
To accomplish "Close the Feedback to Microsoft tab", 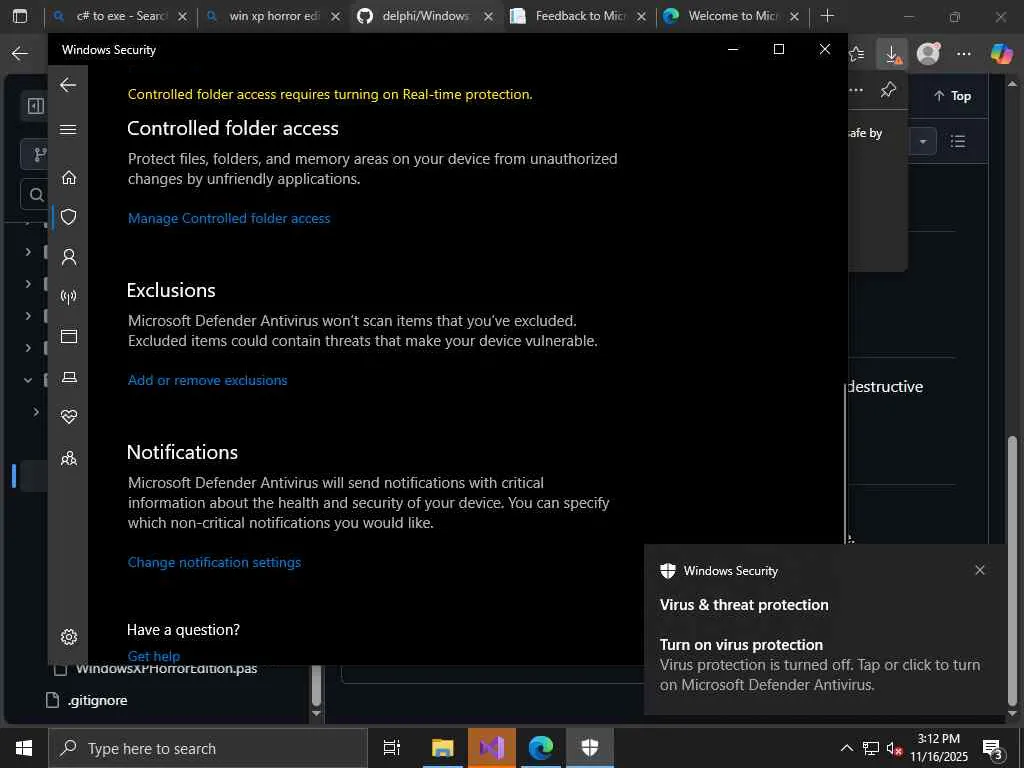I will 641,16.
